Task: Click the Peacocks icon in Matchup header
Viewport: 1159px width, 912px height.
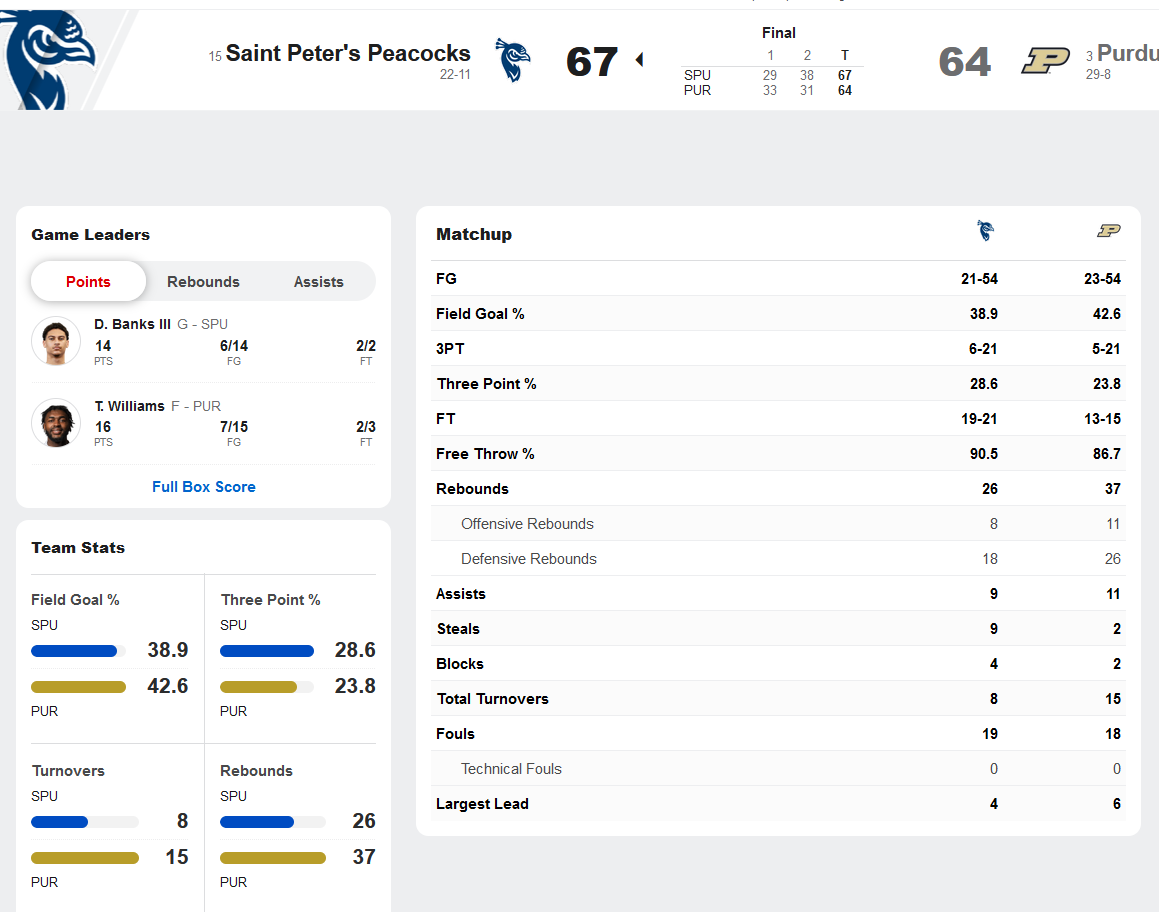Action: coord(985,232)
